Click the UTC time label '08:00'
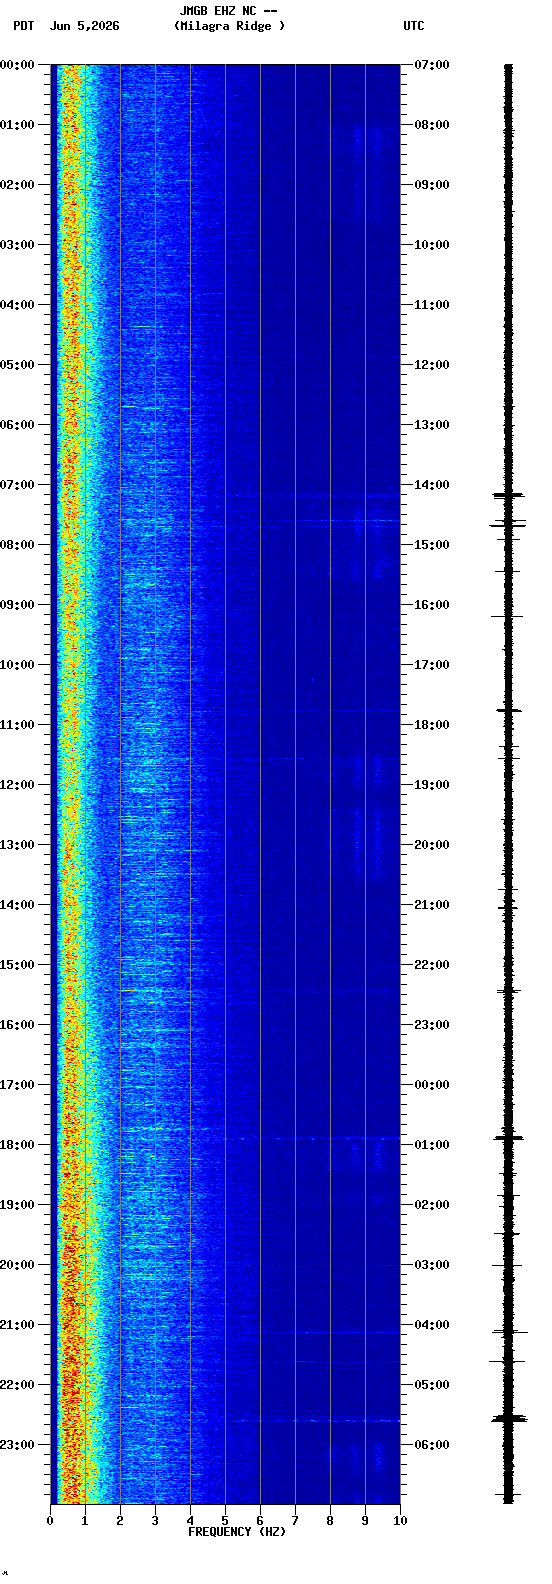Image resolution: width=552 pixels, height=1584 pixels. [432, 125]
